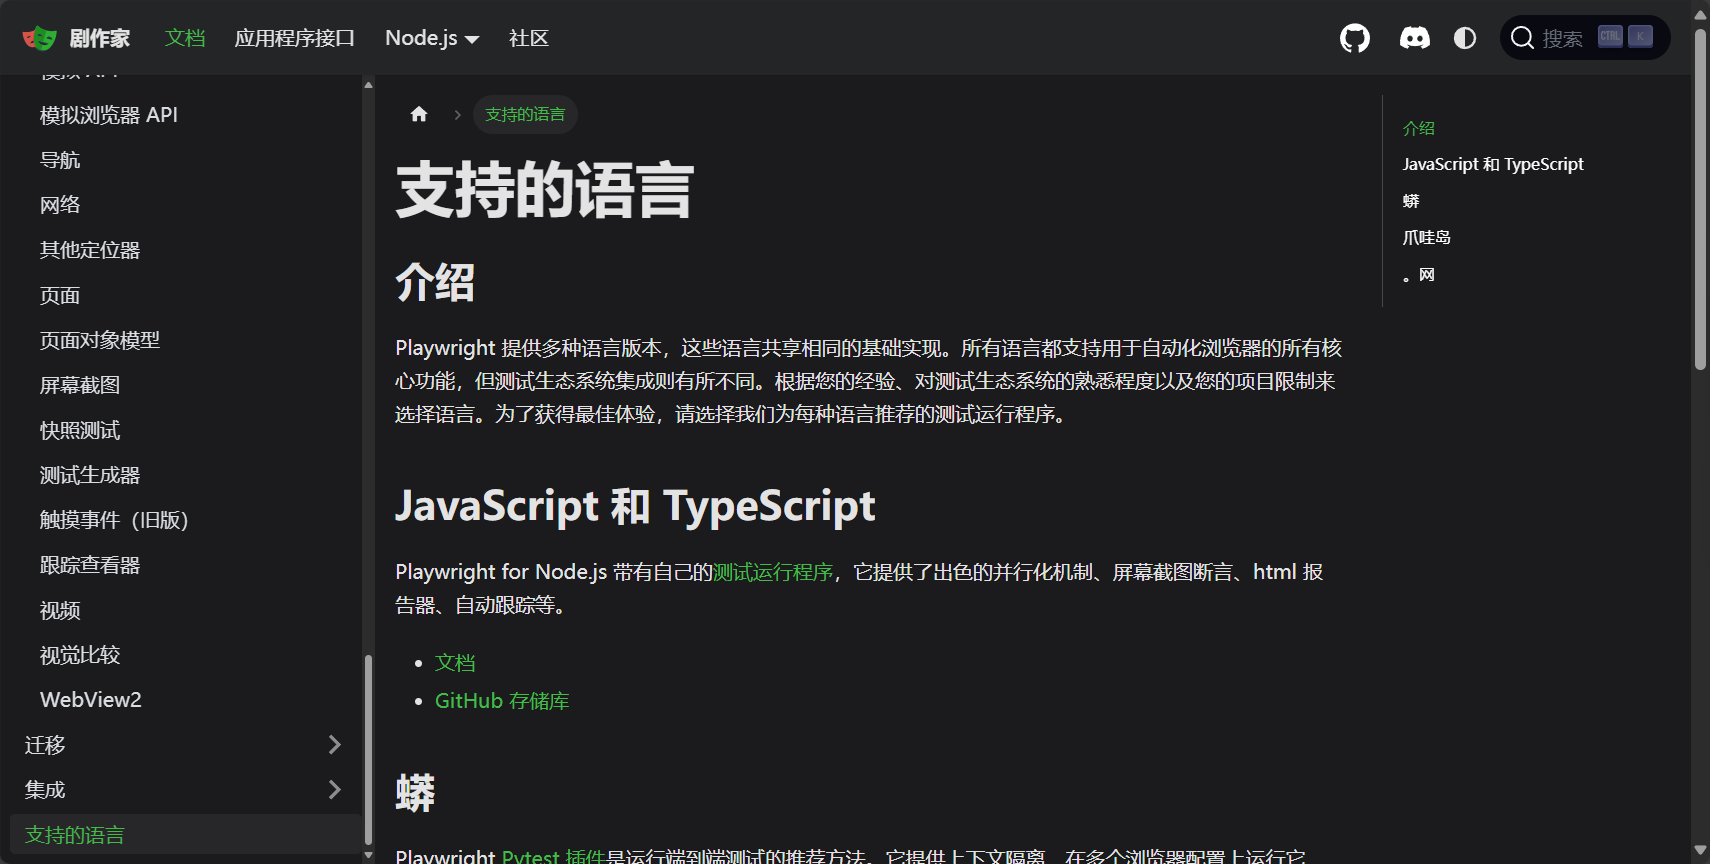This screenshot has height=864, width=1710.
Task: Click the page scrollbar down arrow
Action: coord(1700,851)
